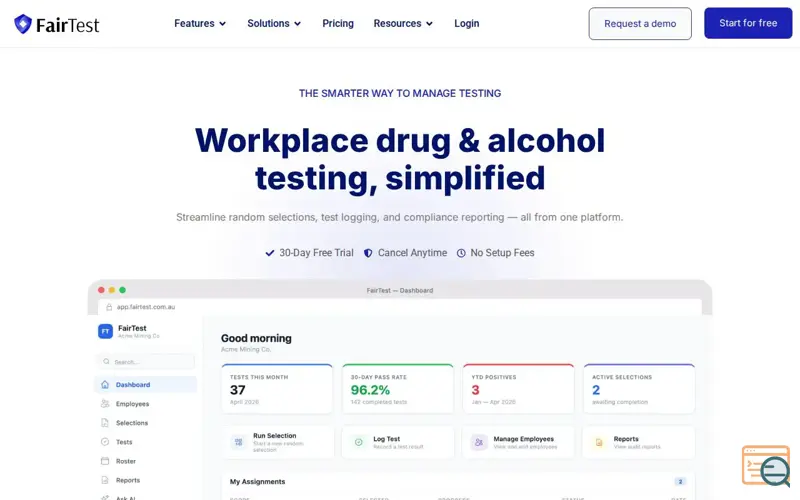The height and width of the screenshot is (500, 800).
Task: Select Dashboard in the sidebar
Action: [x=145, y=385]
